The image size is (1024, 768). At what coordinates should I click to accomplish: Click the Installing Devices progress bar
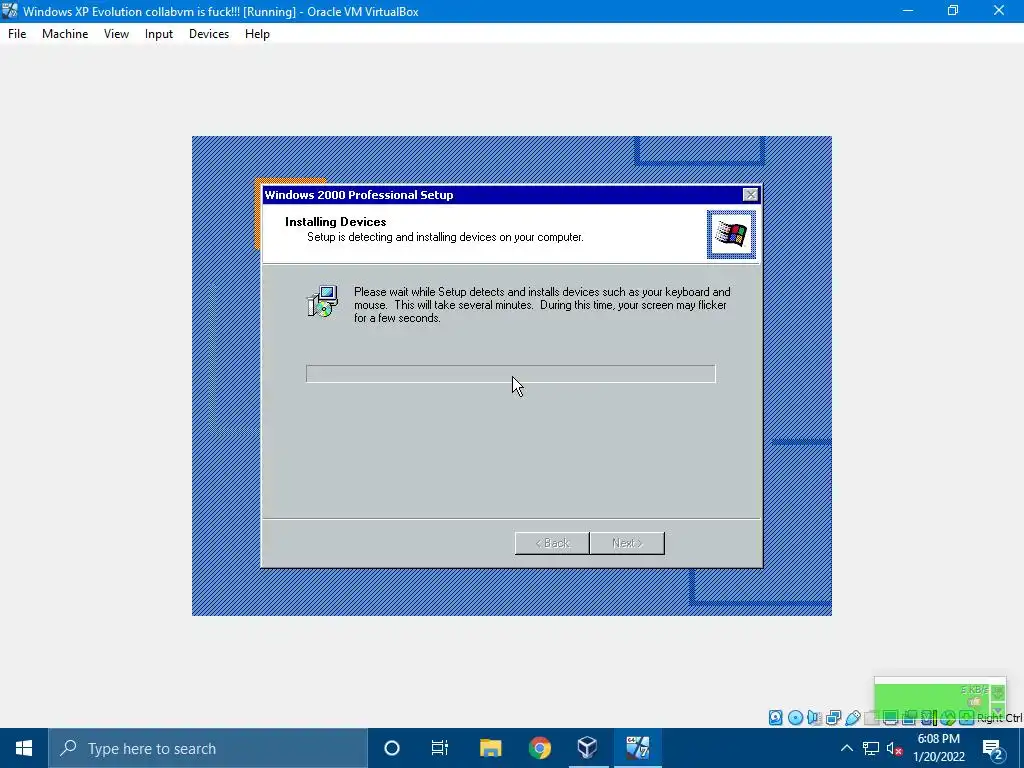[x=511, y=374]
